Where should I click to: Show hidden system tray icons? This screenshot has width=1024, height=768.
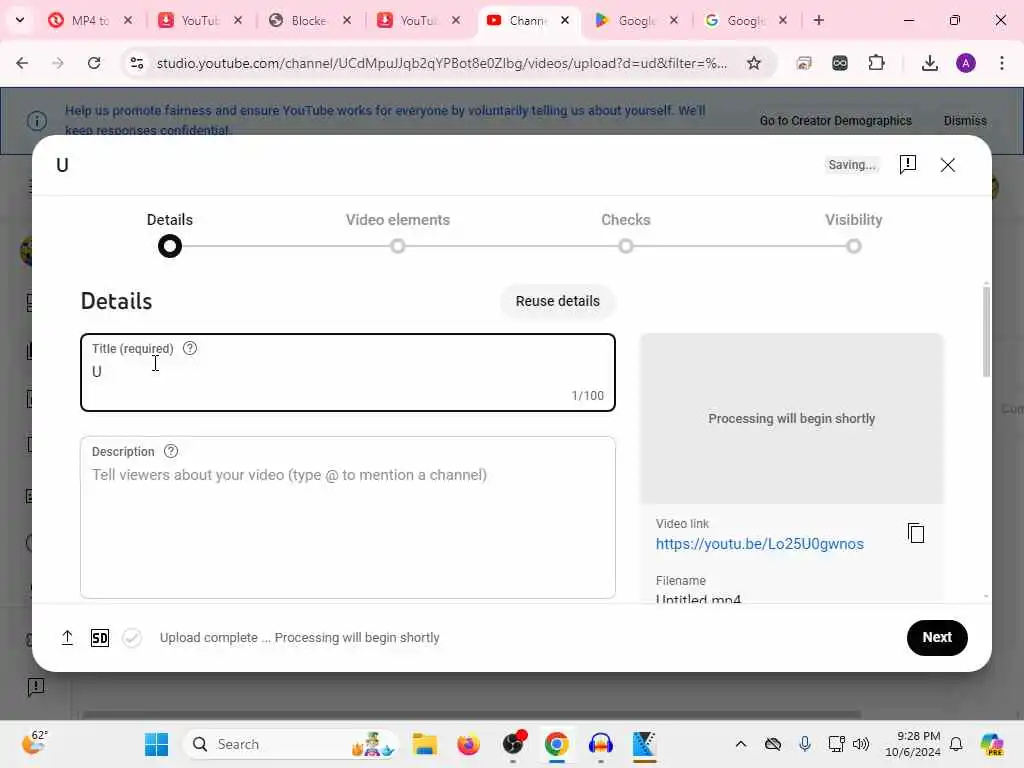click(x=741, y=744)
